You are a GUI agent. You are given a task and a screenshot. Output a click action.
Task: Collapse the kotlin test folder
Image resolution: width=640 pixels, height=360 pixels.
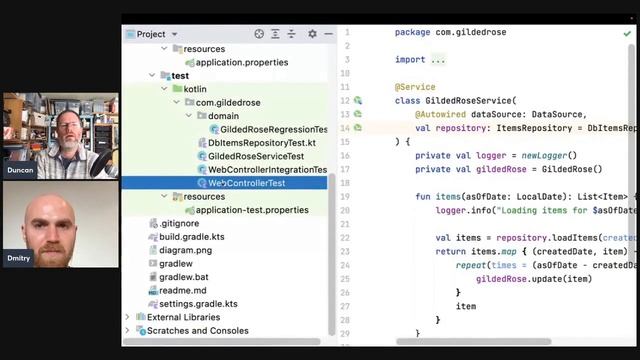[164, 89]
